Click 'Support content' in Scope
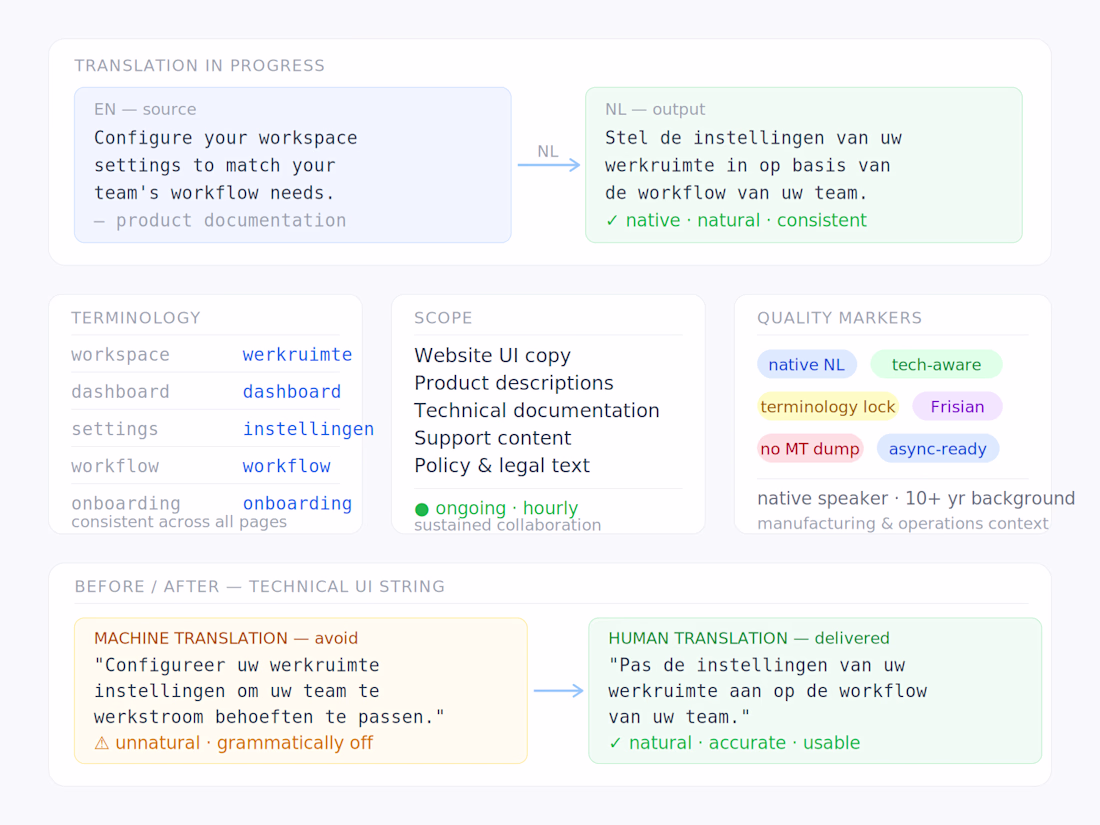 click(492, 438)
